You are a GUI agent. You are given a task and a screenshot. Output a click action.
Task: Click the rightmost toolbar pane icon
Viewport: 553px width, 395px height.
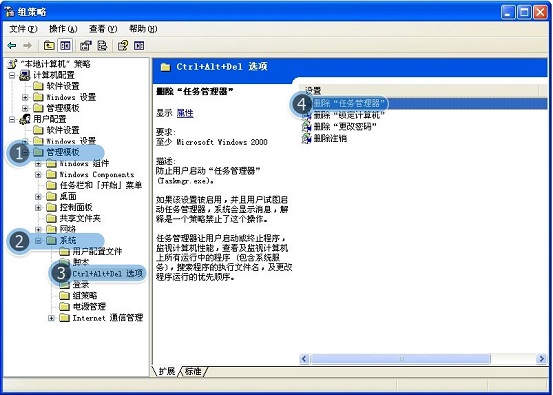(139, 45)
